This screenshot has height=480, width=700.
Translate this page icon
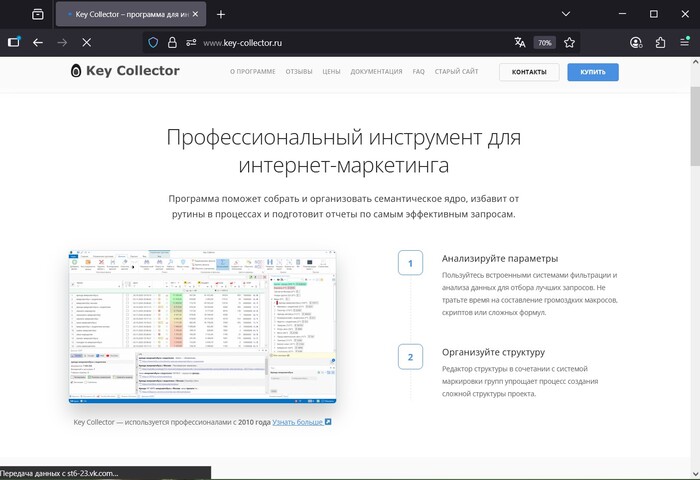point(520,42)
